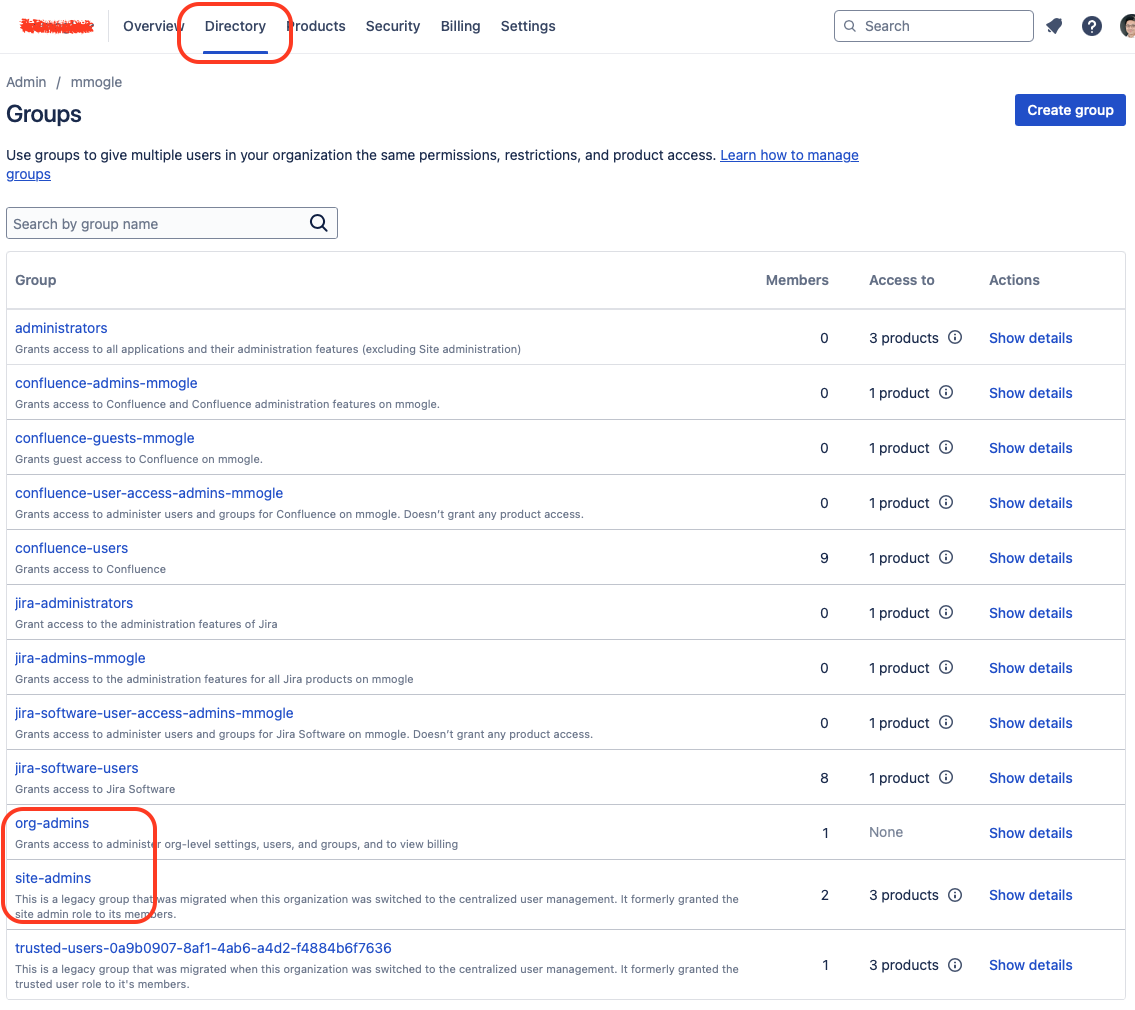The width and height of the screenshot is (1135, 1010).
Task: Click info icon in administrators row
Action: click(x=955, y=337)
